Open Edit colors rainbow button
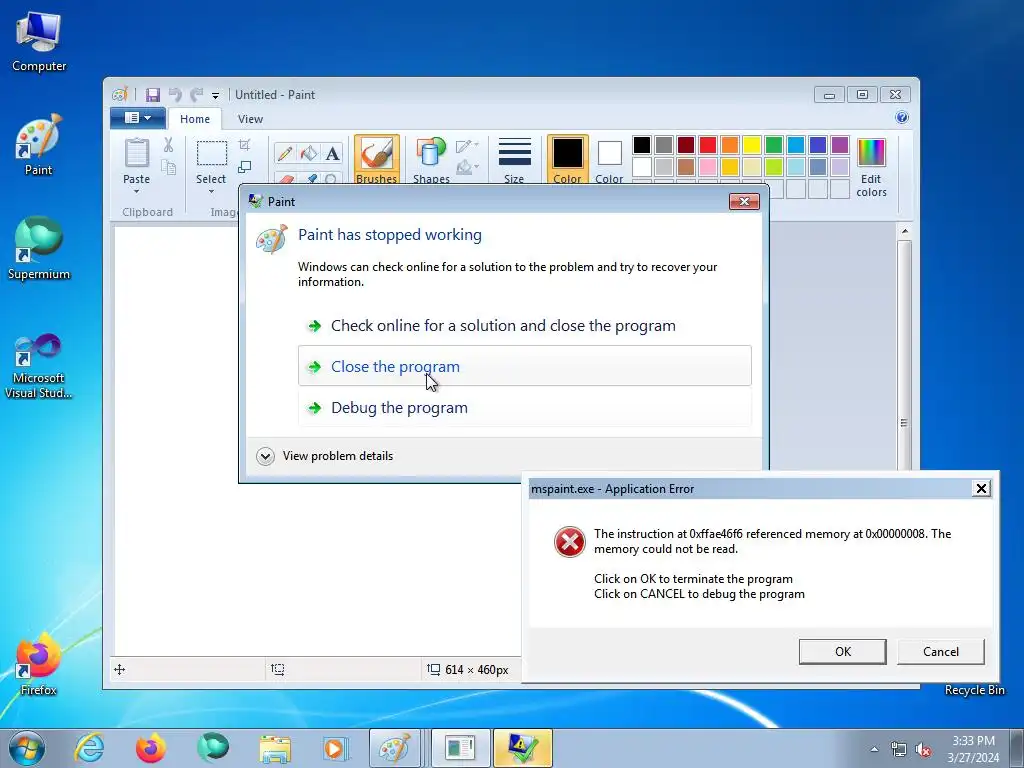1024x768 pixels. [871, 167]
